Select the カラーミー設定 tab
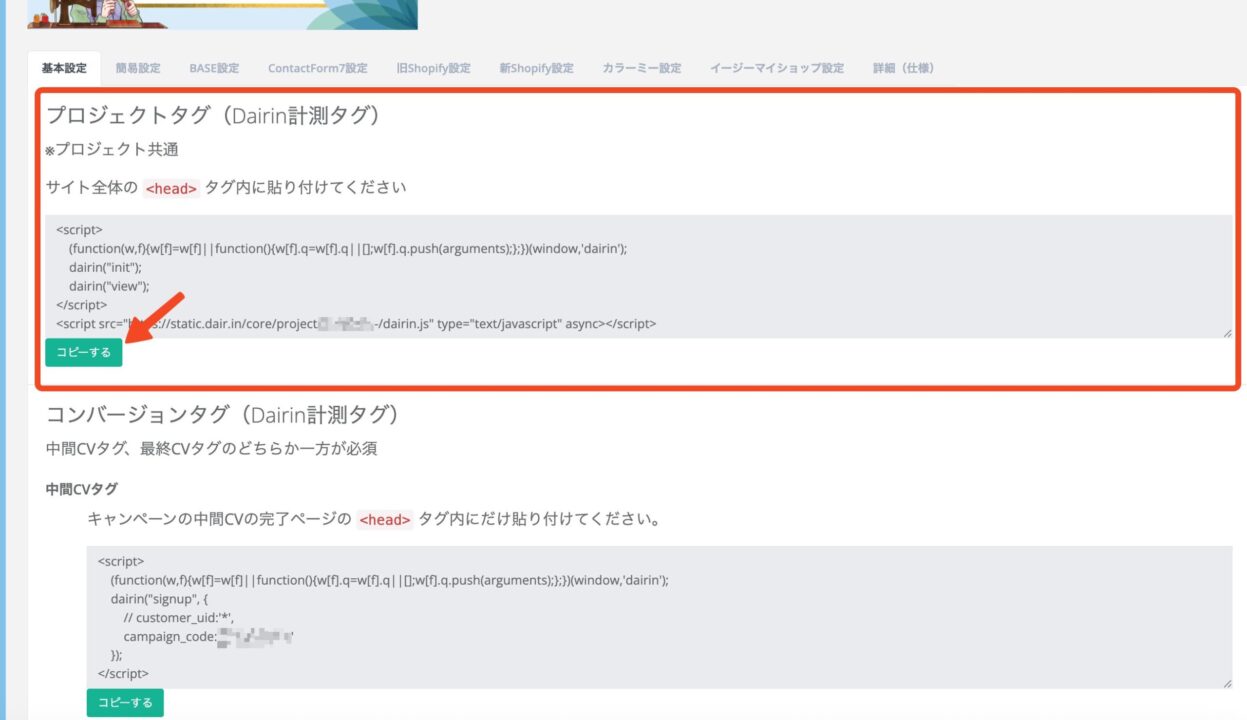Image resolution: width=1247 pixels, height=720 pixels. click(x=641, y=68)
